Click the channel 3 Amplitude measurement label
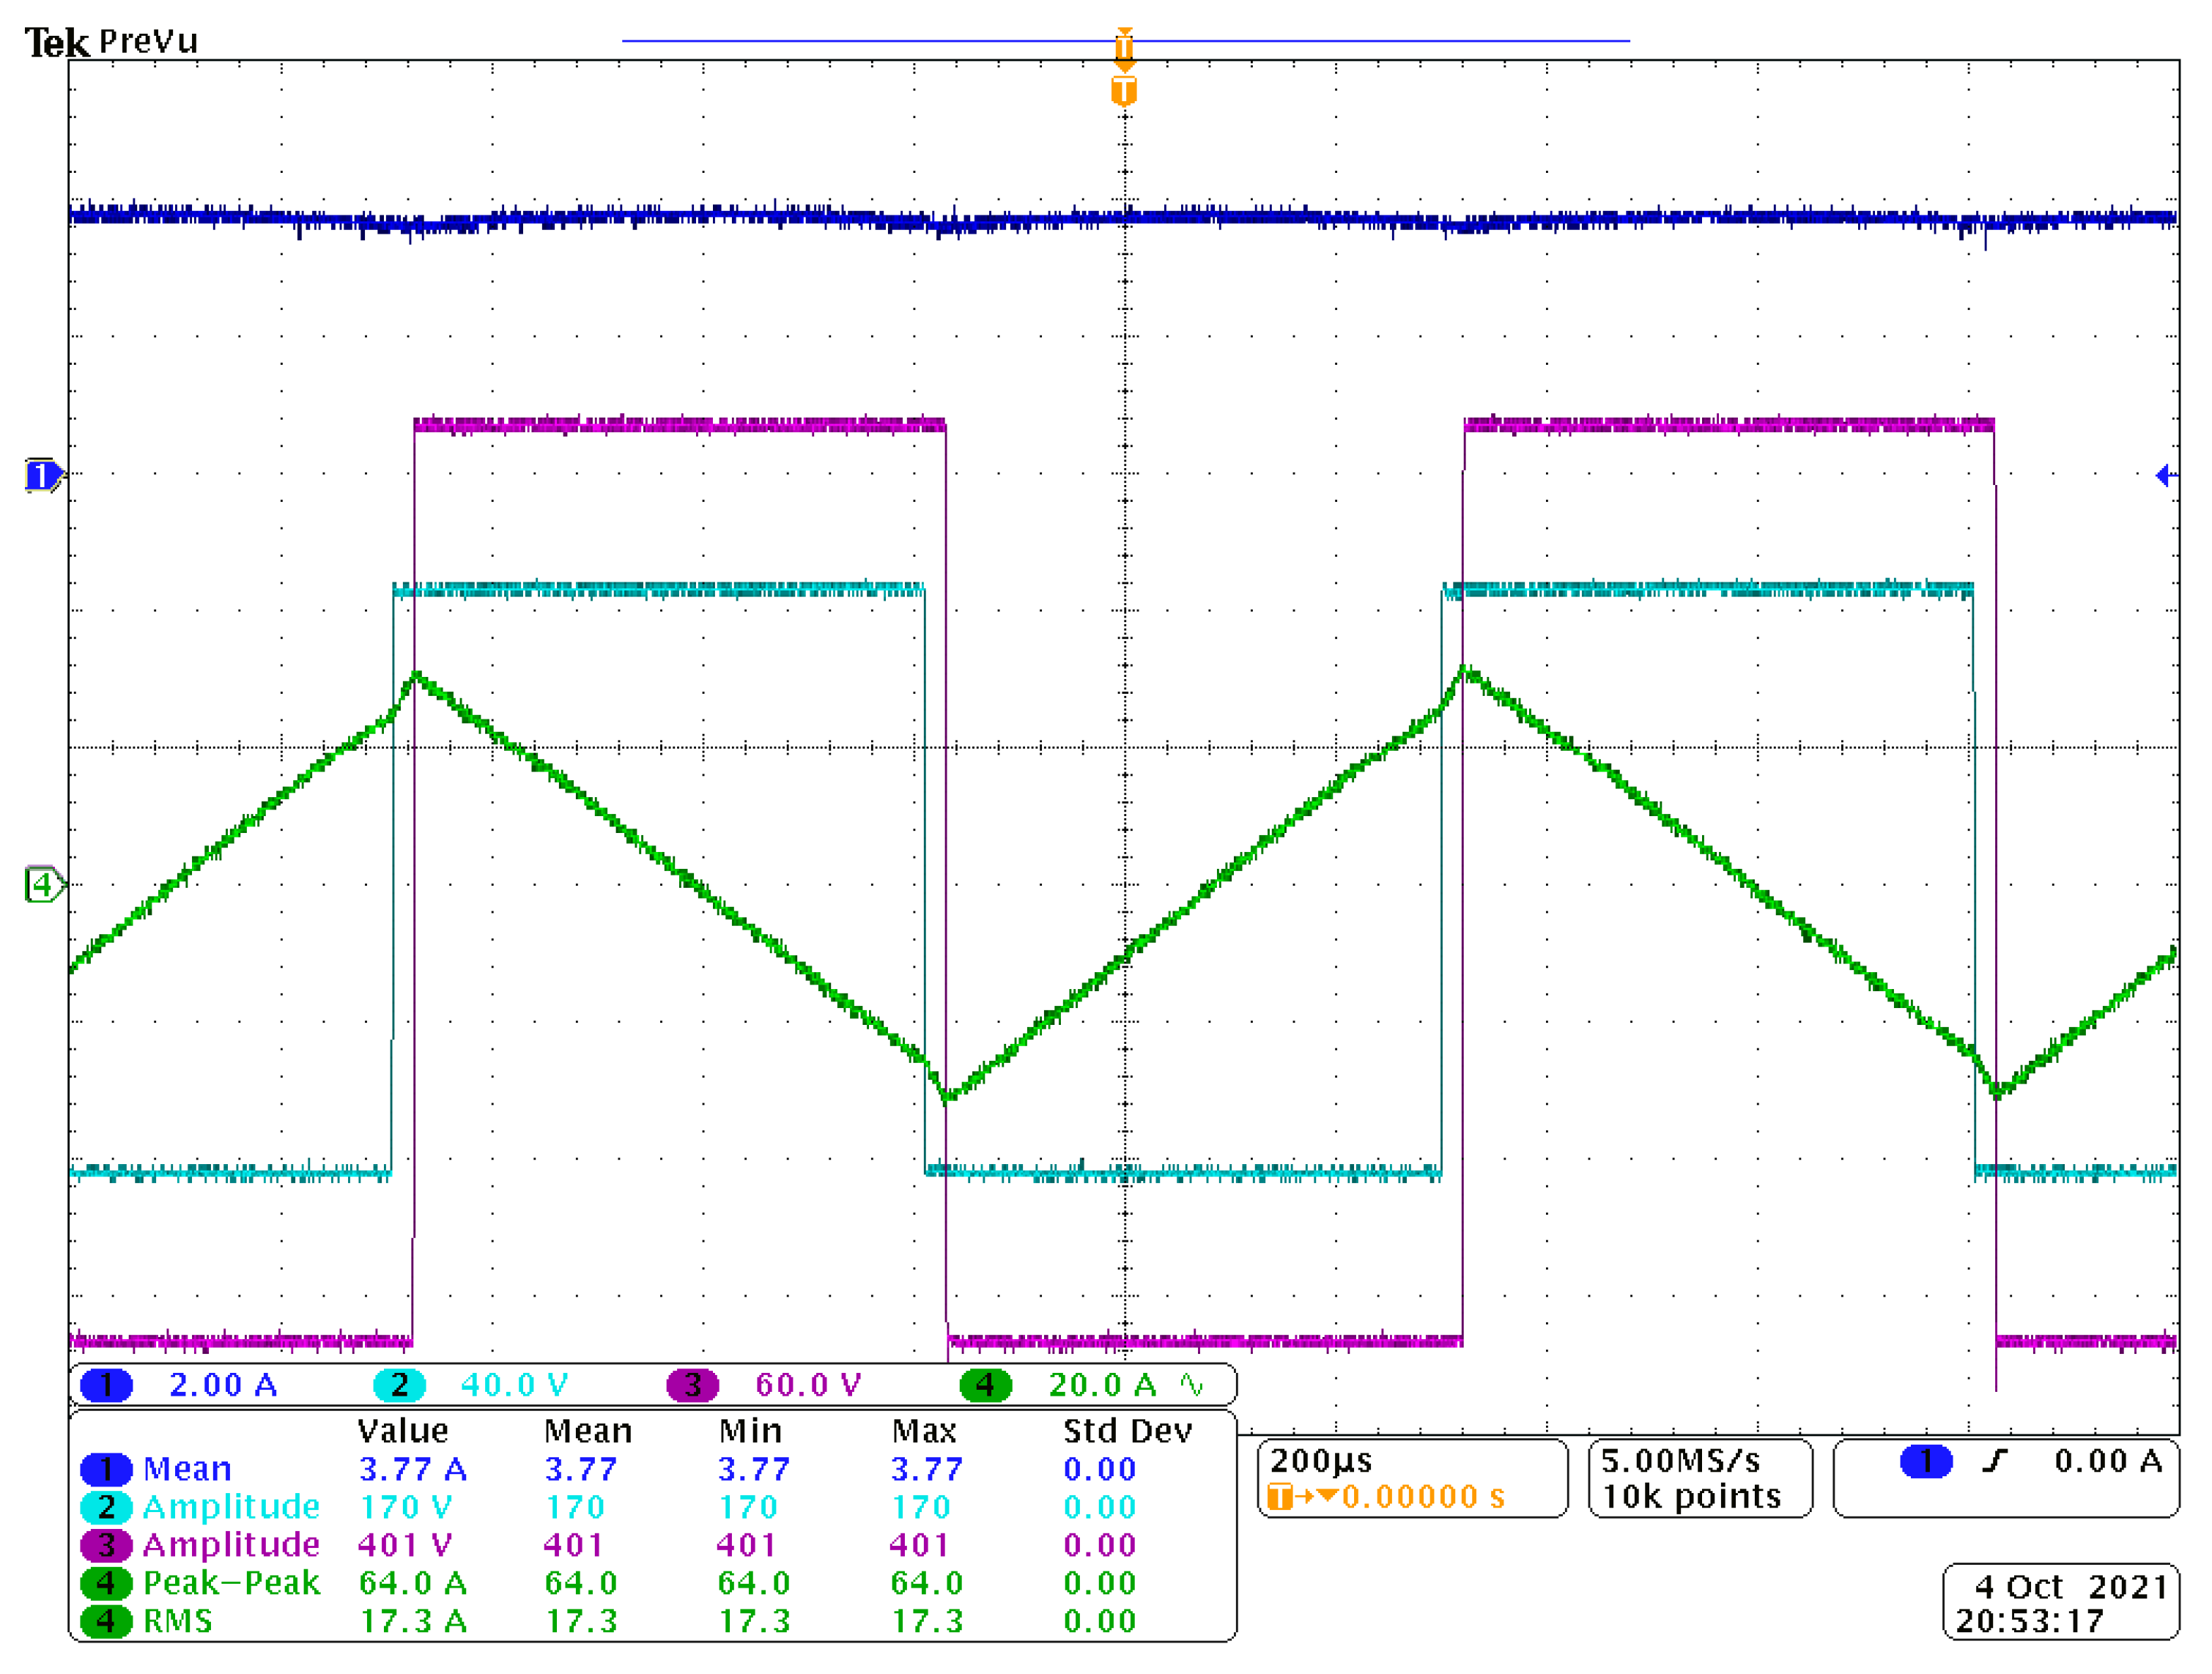 click(231, 1545)
